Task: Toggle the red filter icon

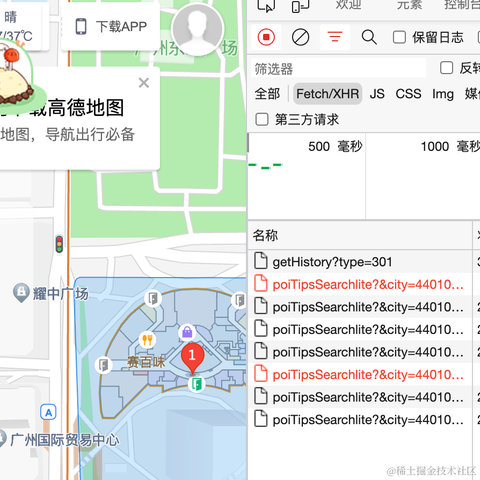Action: point(335,37)
